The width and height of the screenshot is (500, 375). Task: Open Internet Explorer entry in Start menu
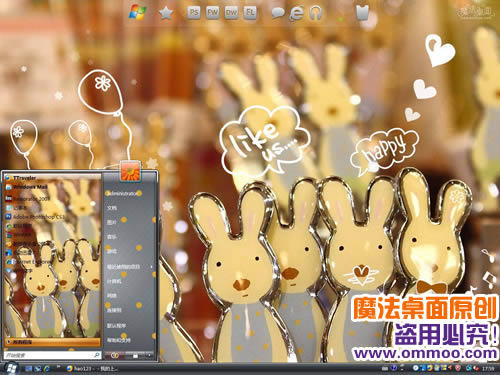click(30, 262)
